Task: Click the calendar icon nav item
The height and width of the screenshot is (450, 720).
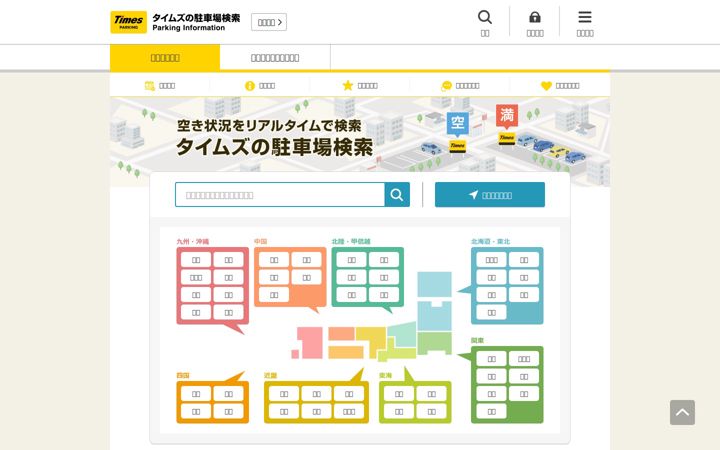Action: (x=160, y=85)
